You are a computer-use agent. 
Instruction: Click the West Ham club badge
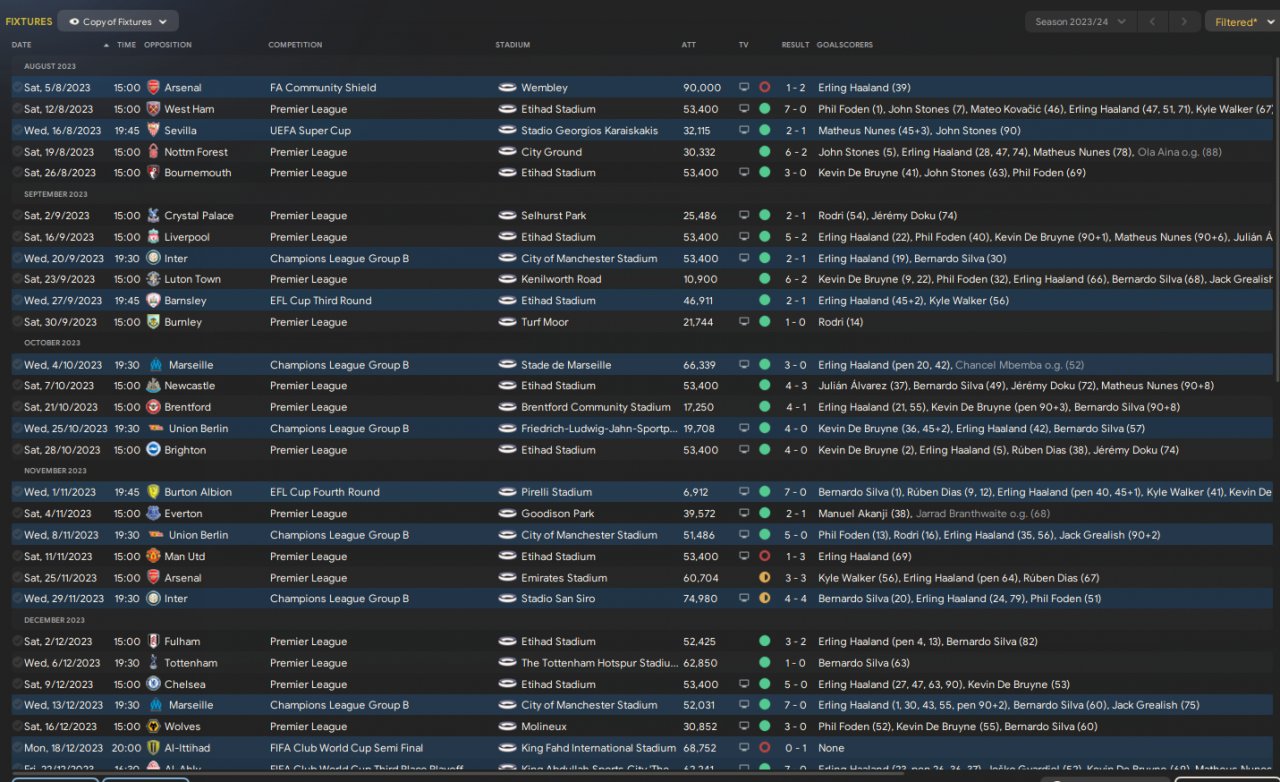(153, 109)
